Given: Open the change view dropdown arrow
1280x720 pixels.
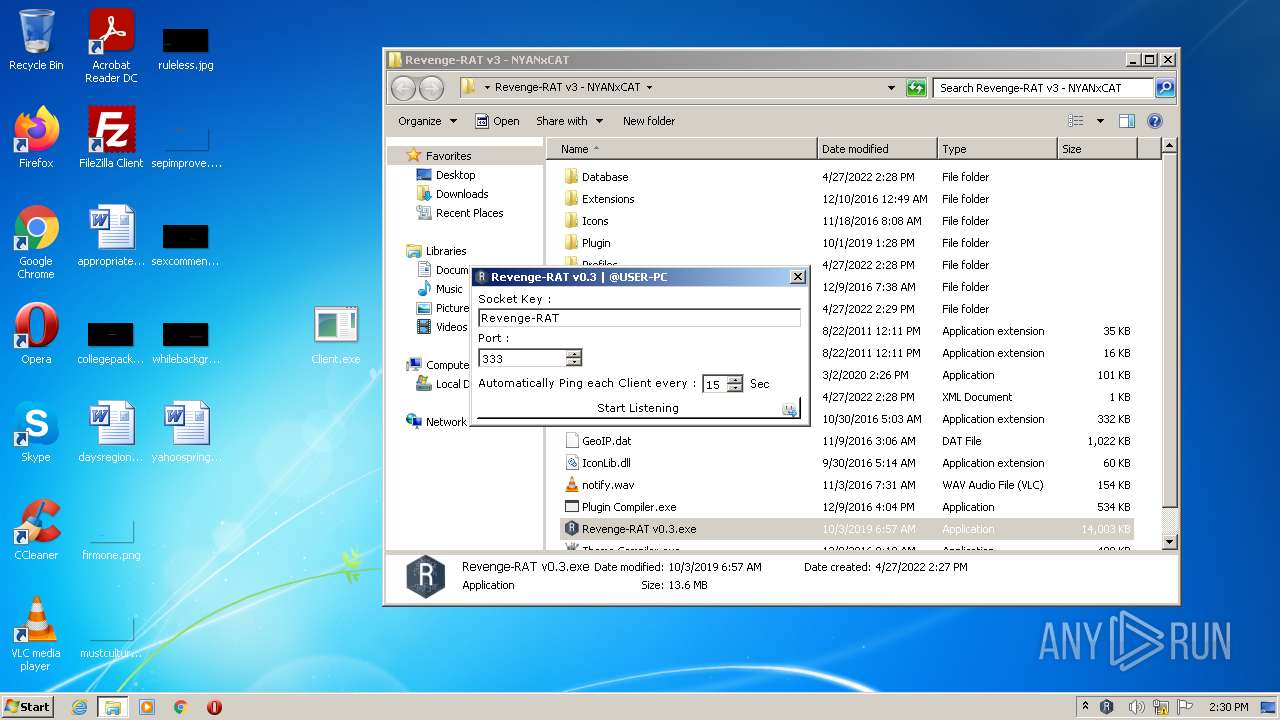Looking at the screenshot, I should [1100, 121].
